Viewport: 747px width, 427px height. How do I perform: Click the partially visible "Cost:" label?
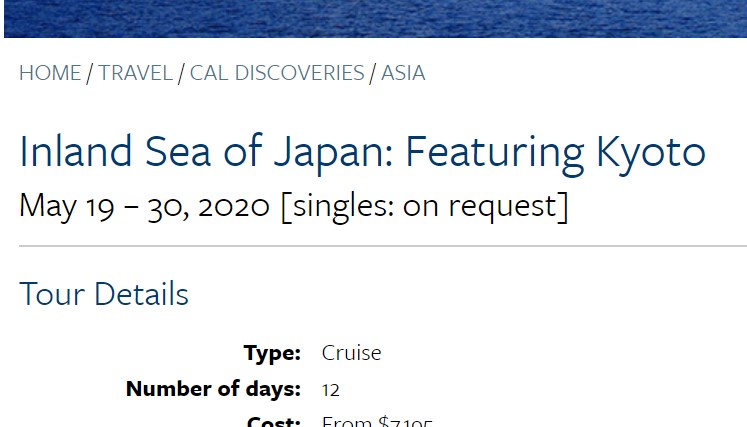[x=274, y=421]
